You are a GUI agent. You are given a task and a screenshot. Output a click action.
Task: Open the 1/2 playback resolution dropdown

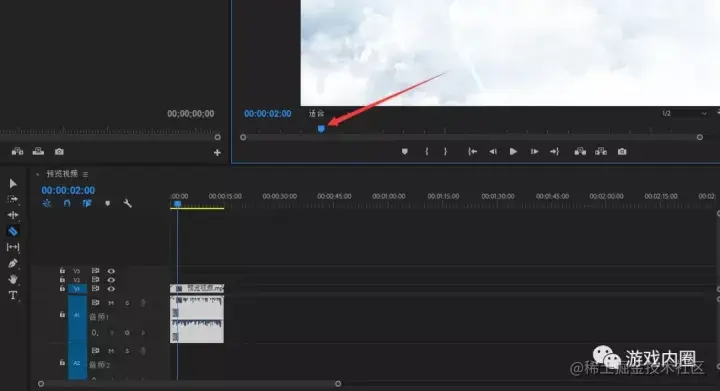[684, 113]
